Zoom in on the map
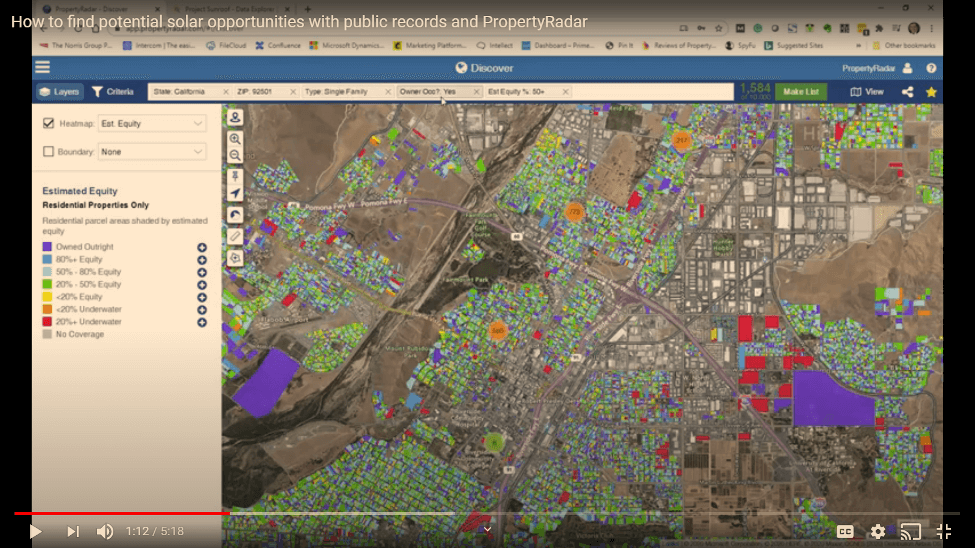The height and width of the screenshot is (550, 977). [x=235, y=139]
